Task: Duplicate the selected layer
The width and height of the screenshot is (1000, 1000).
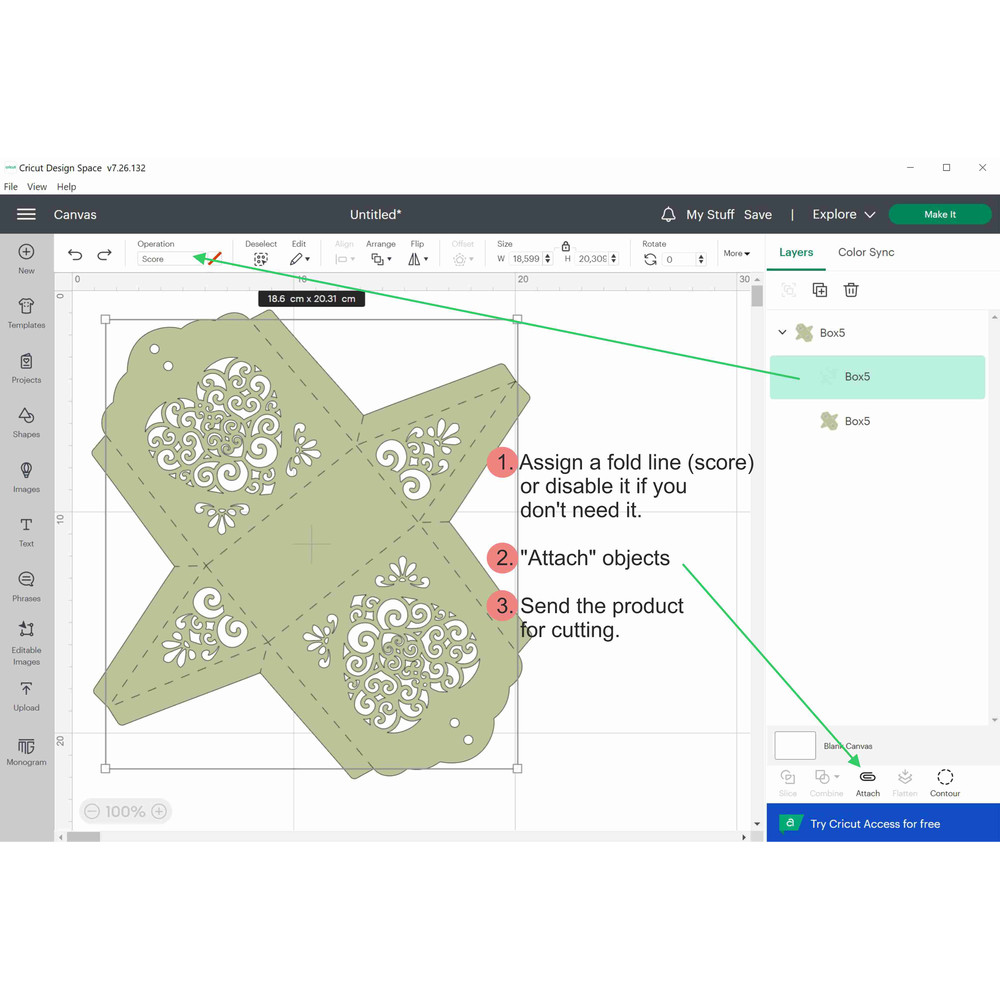Action: (x=820, y=290)
